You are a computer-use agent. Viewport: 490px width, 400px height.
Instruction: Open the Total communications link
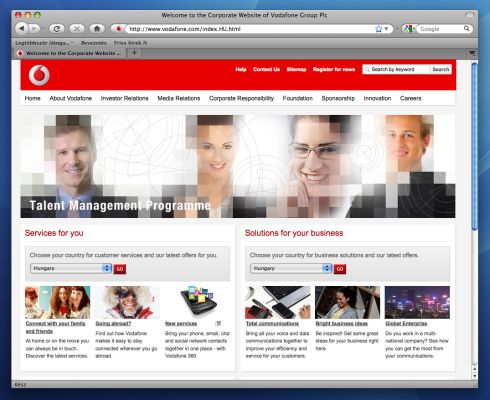(272, 323)
